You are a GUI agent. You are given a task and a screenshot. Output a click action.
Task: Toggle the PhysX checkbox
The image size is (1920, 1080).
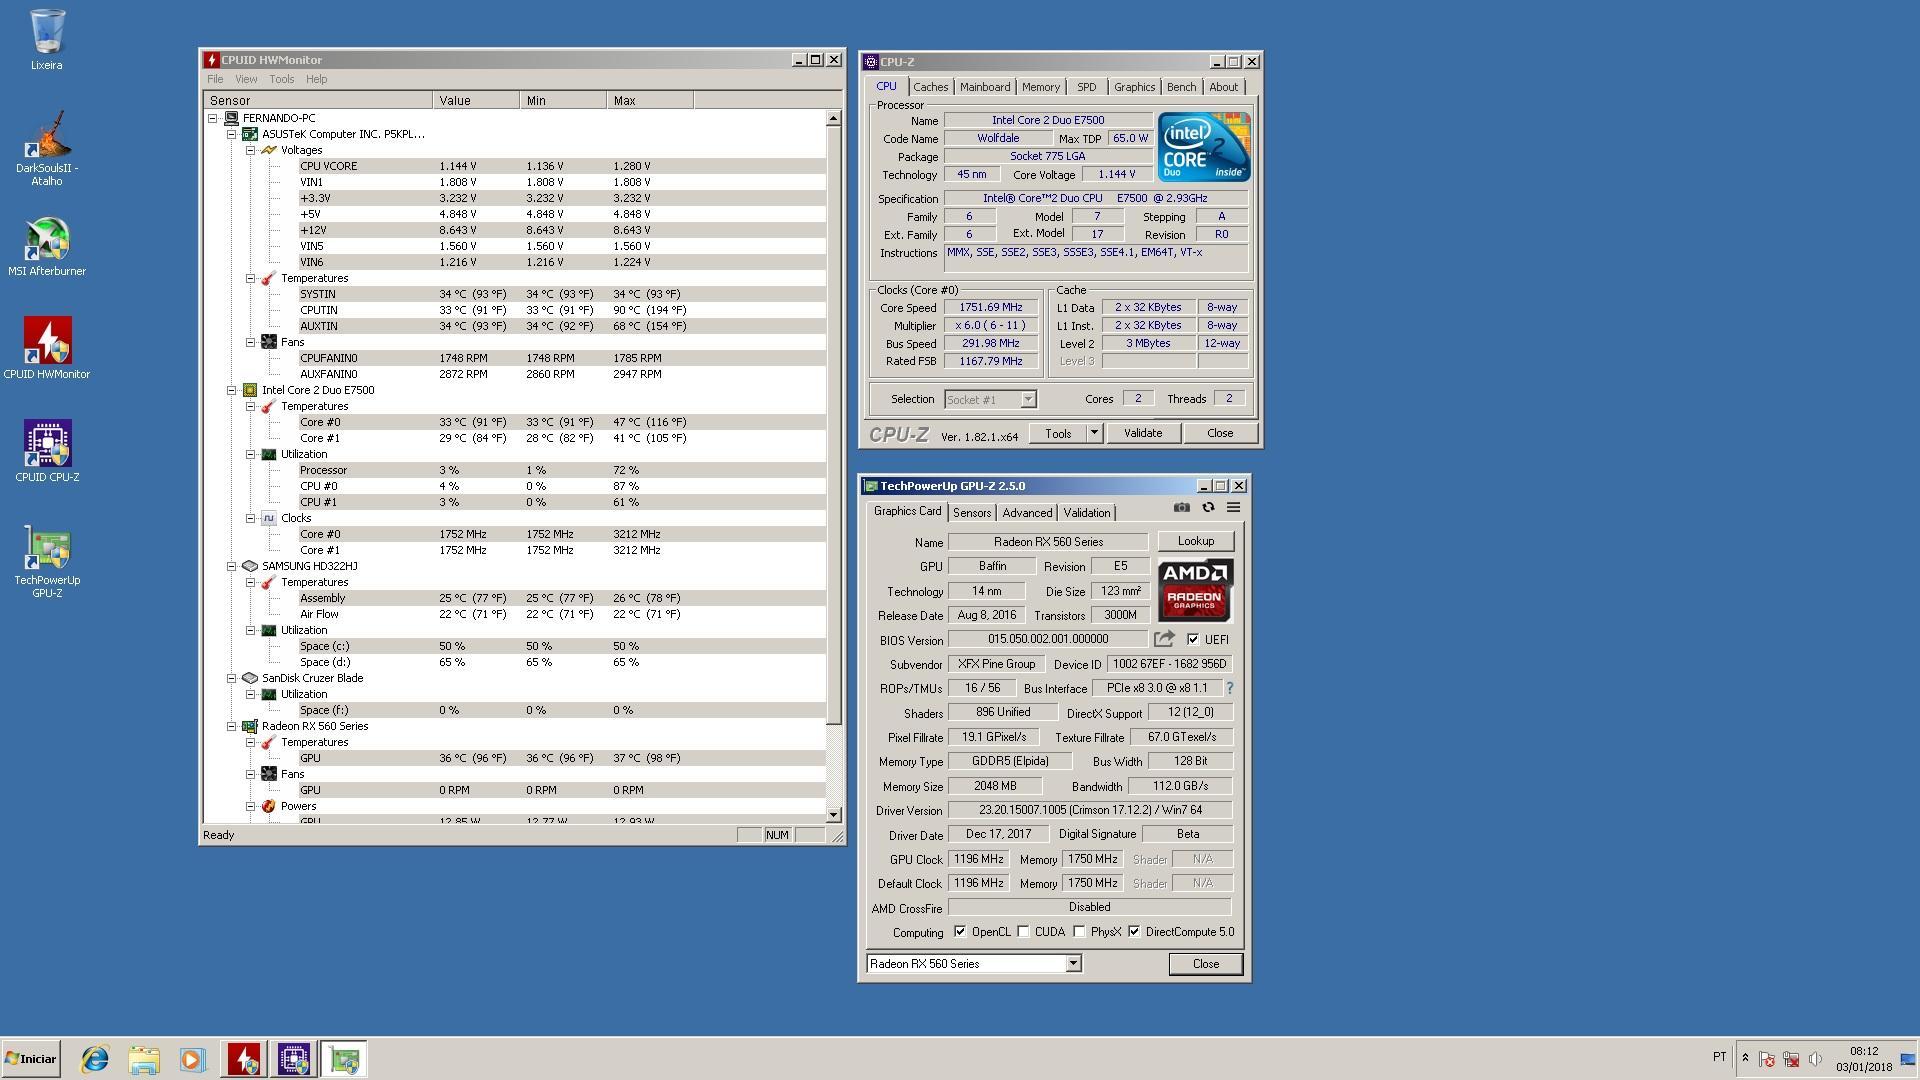pos(1079,932)
